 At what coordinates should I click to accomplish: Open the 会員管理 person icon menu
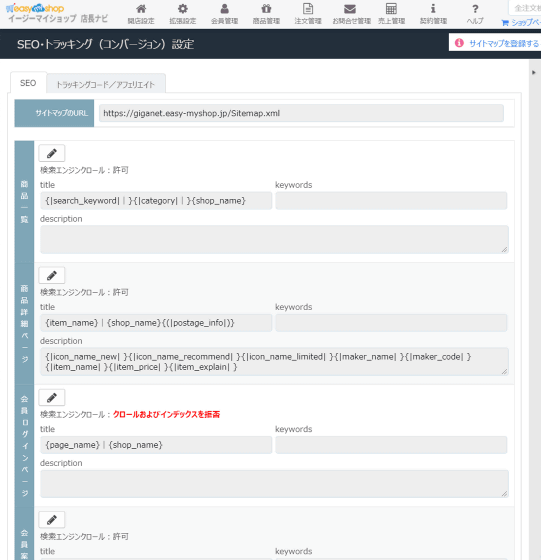click(225, 14)
